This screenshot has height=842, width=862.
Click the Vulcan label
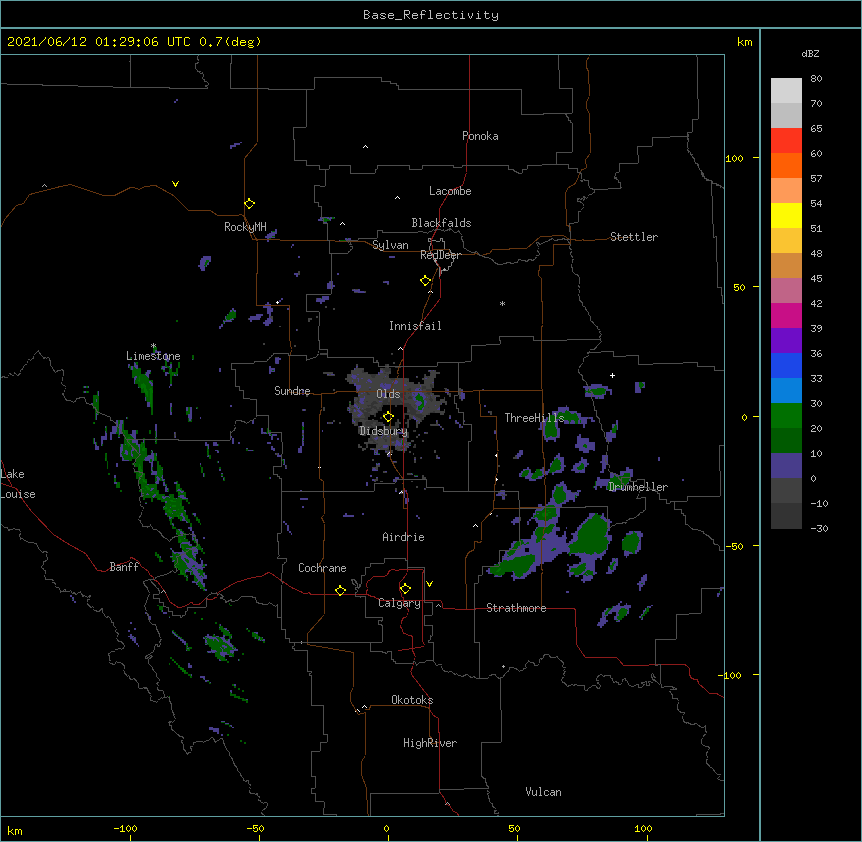(x=543, y=792)
